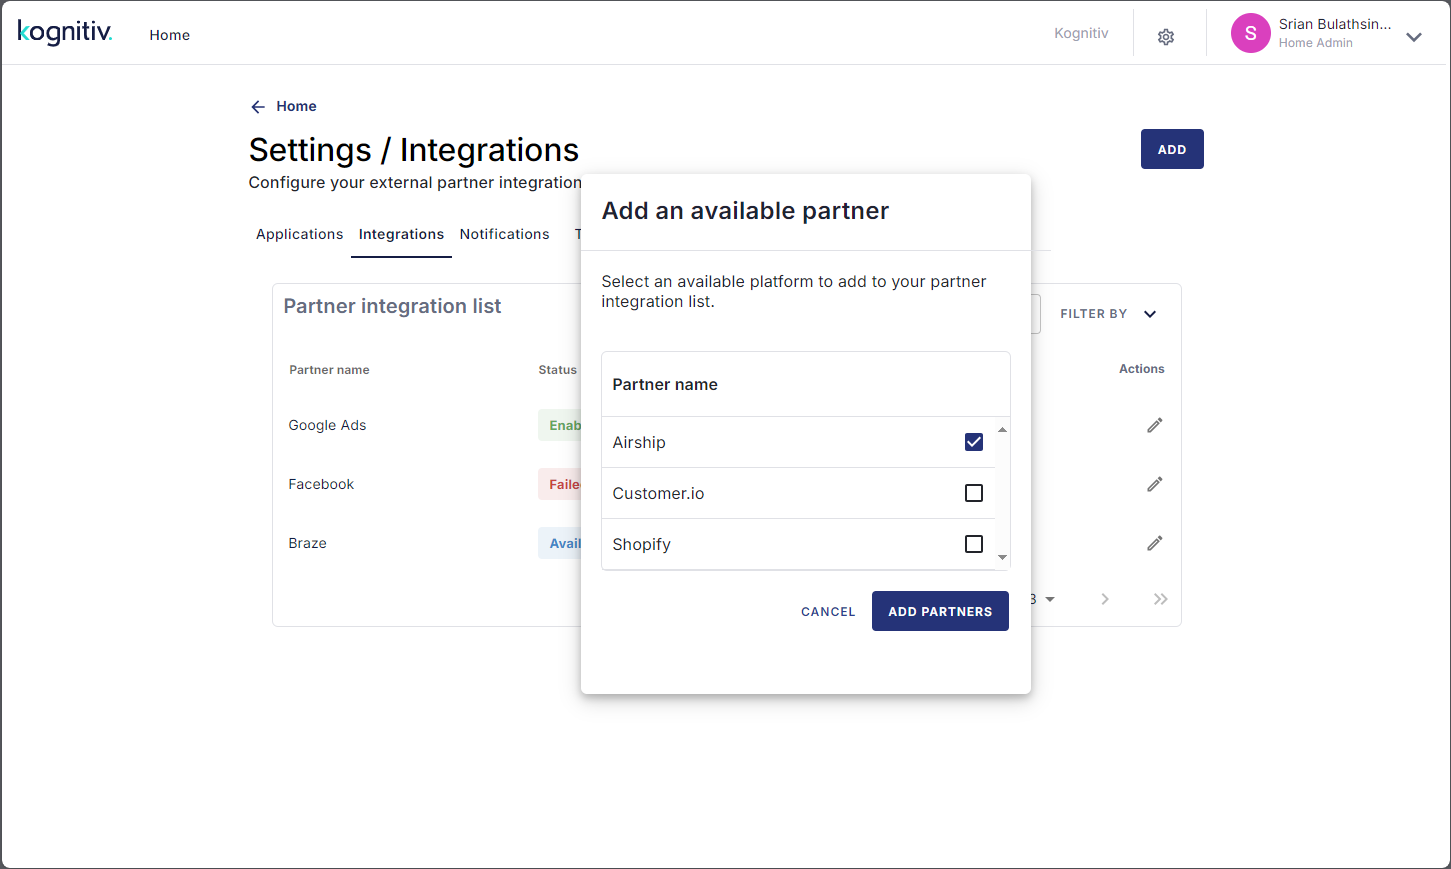Click scroll up arrow in partner list
This screenshot has width=1451, height=869.
coord(1002,429)
